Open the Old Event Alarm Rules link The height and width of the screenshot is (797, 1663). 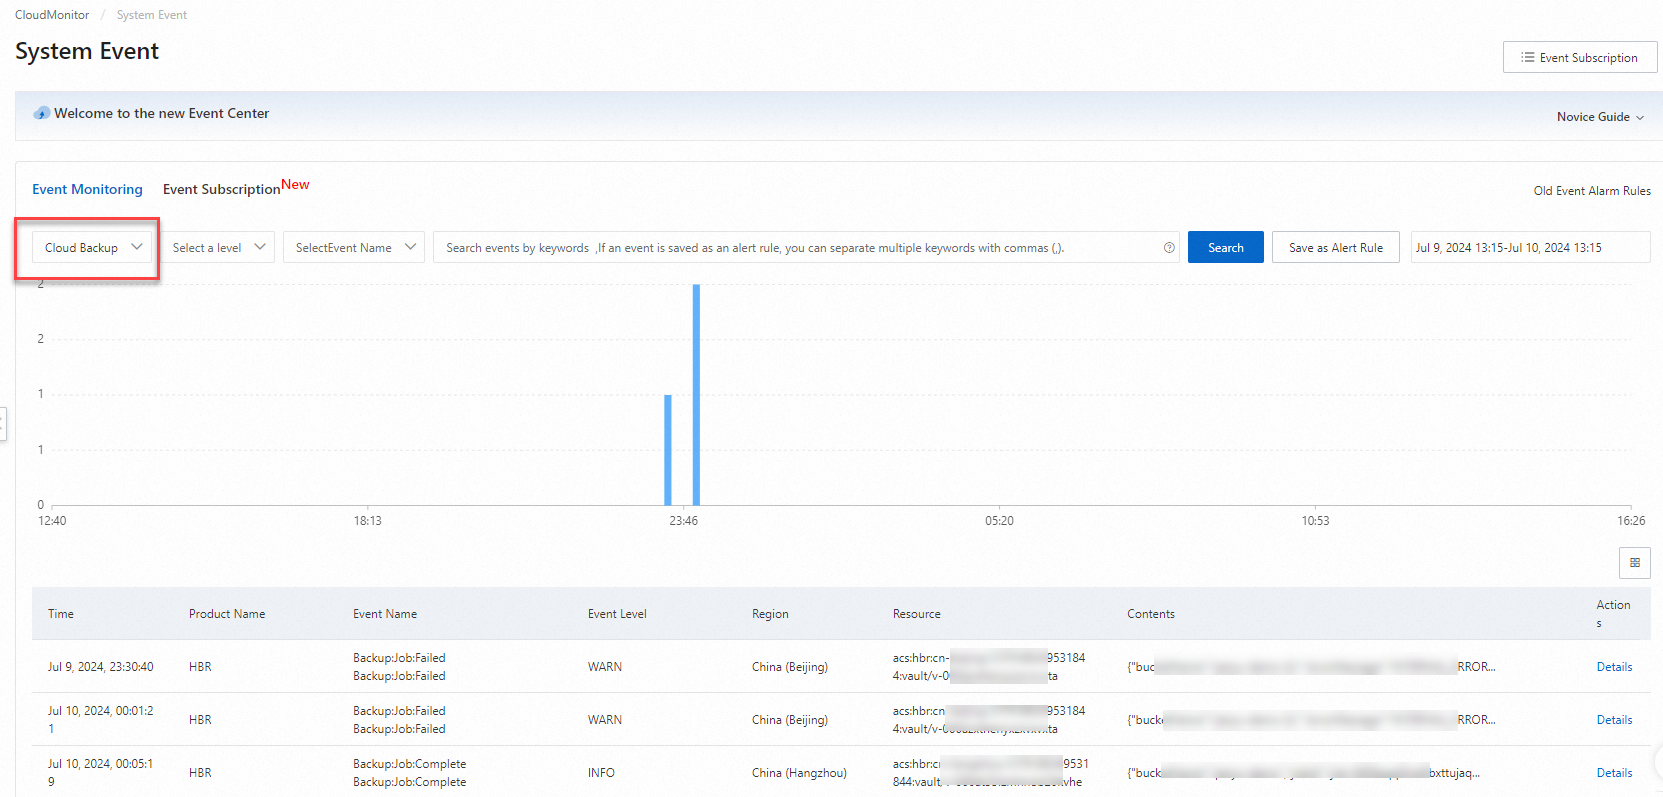click(1591, 191)
